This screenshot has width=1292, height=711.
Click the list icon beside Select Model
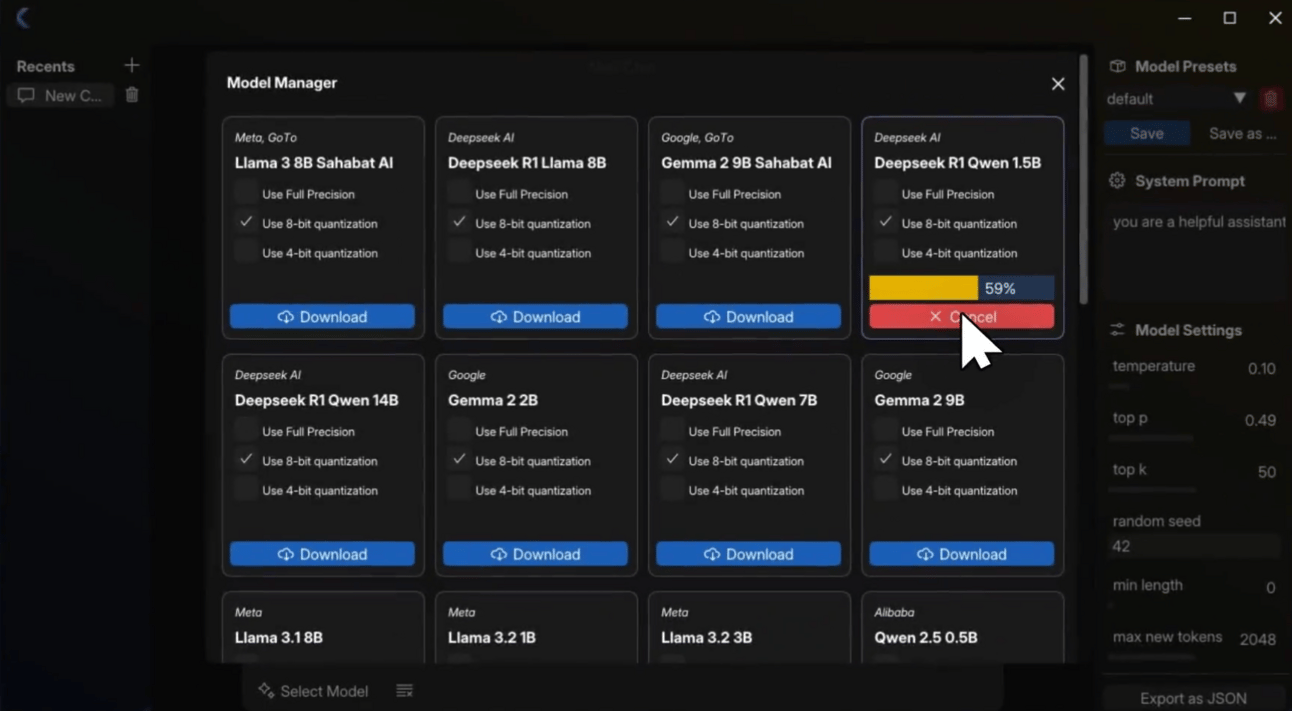point(404,691)
